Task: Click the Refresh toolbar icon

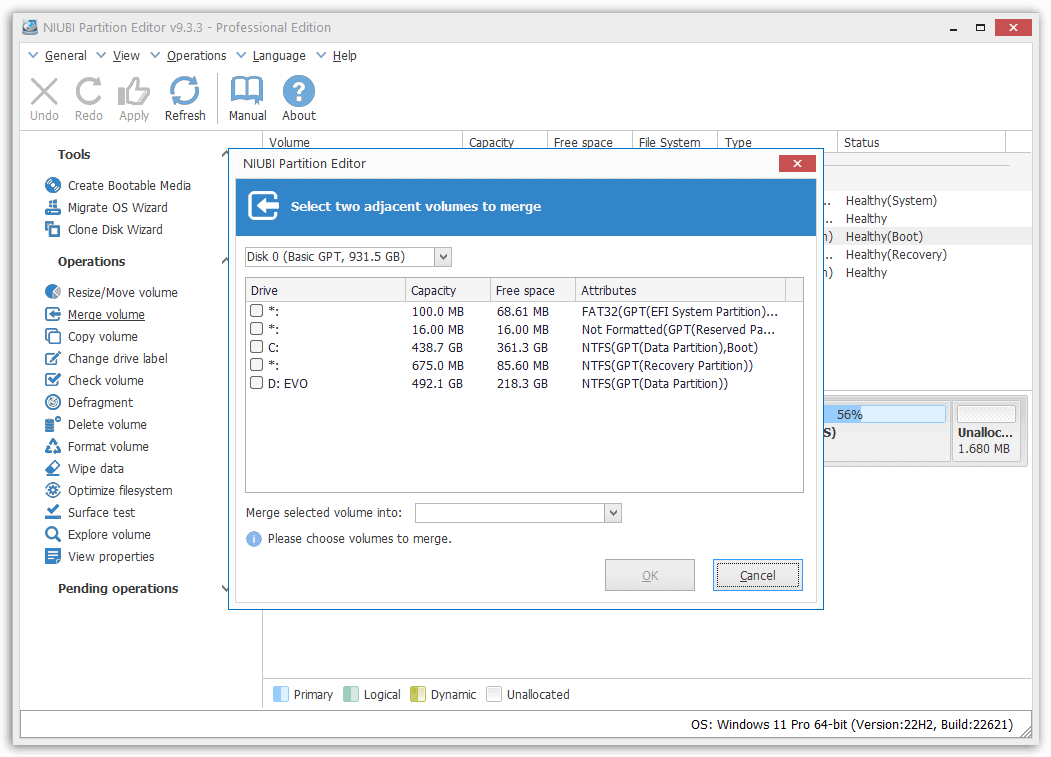Action: [x=185, y=91]
